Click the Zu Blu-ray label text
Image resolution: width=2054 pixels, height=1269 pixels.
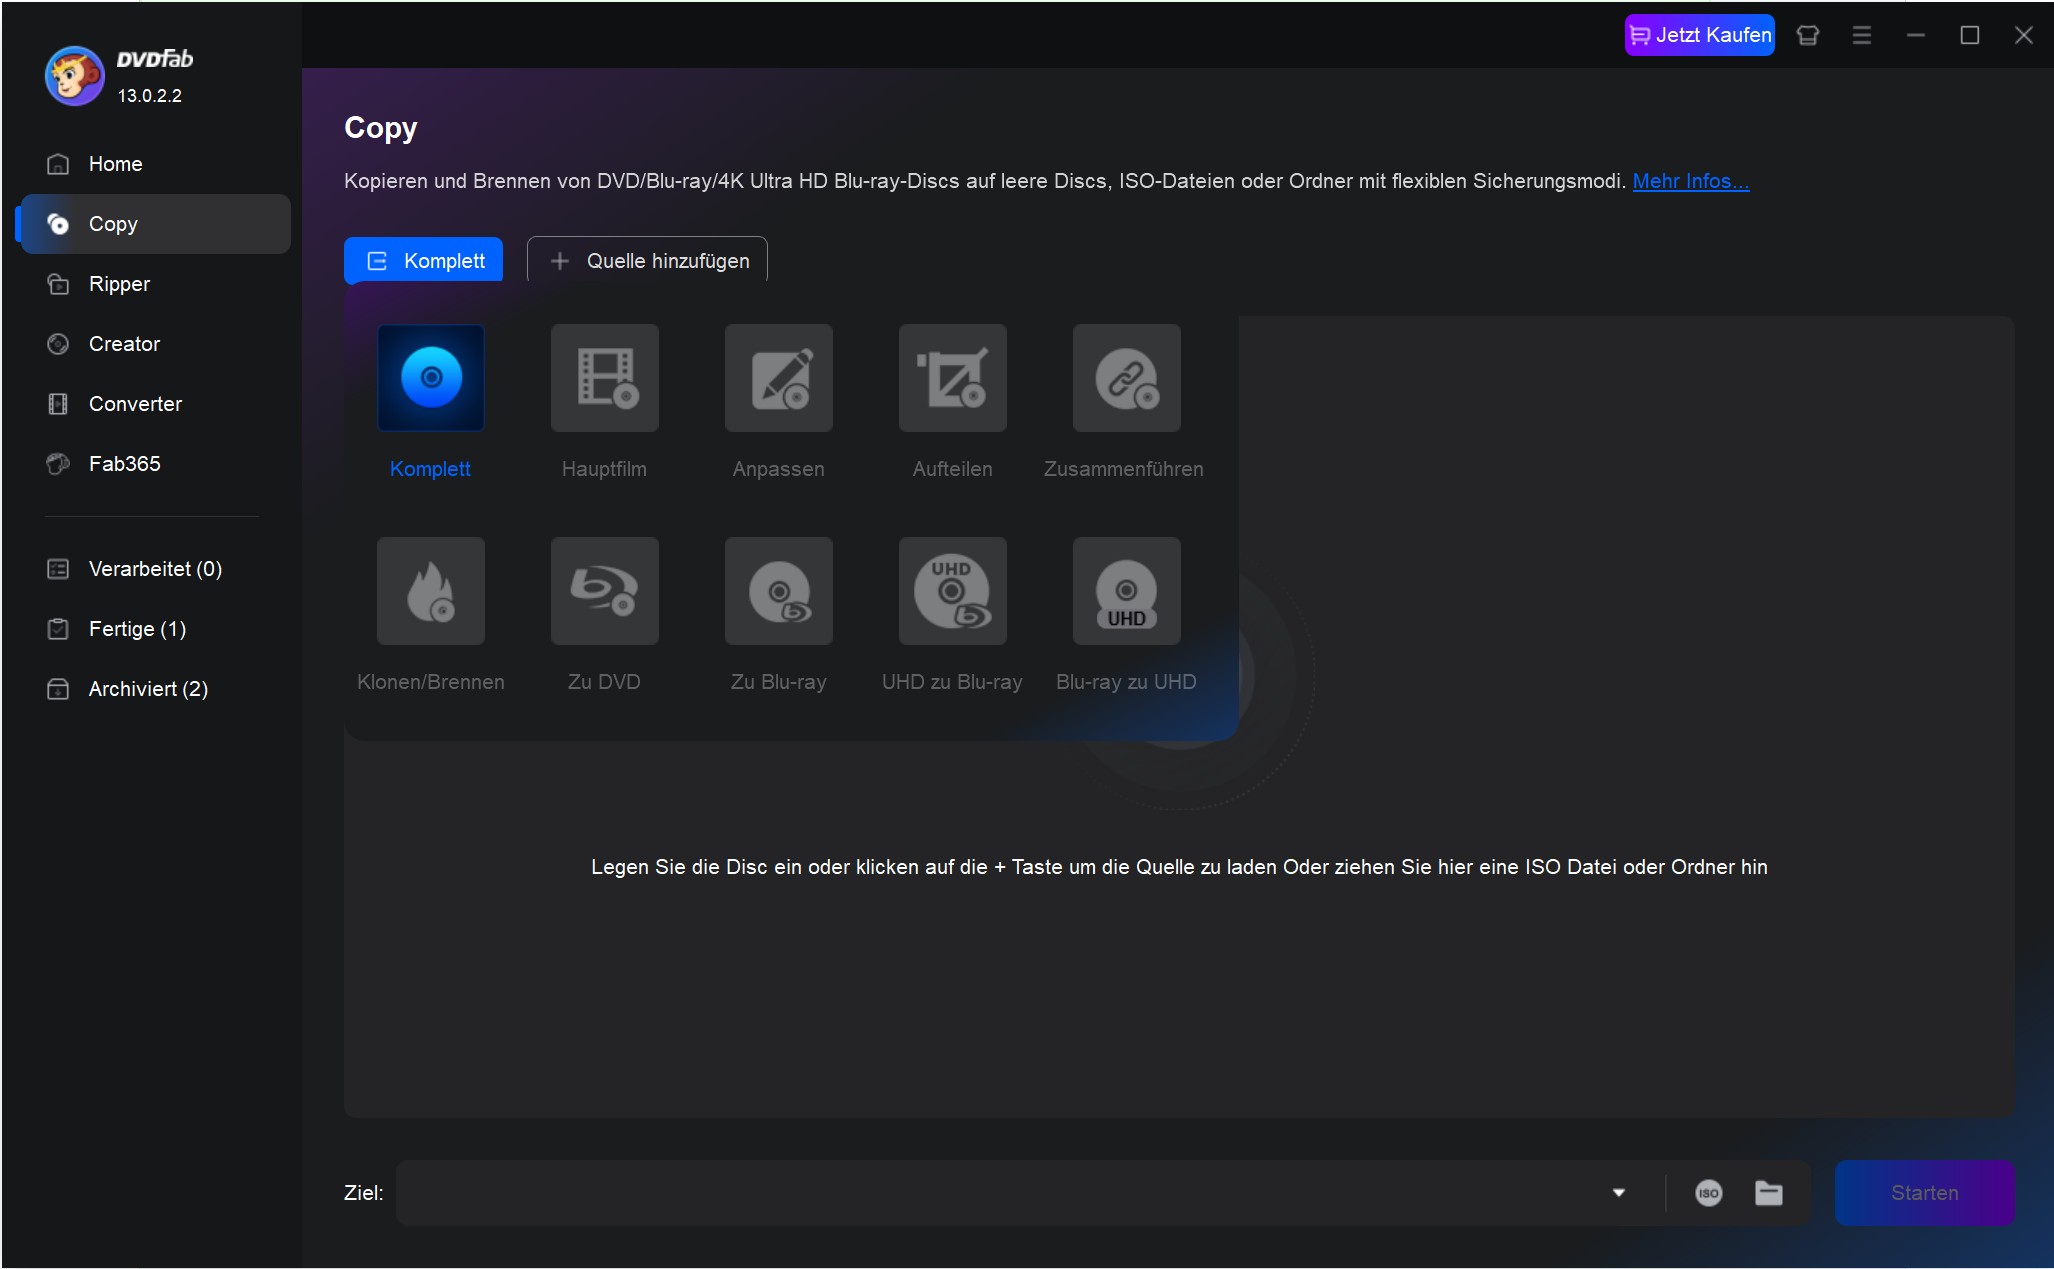click(779, 682)
